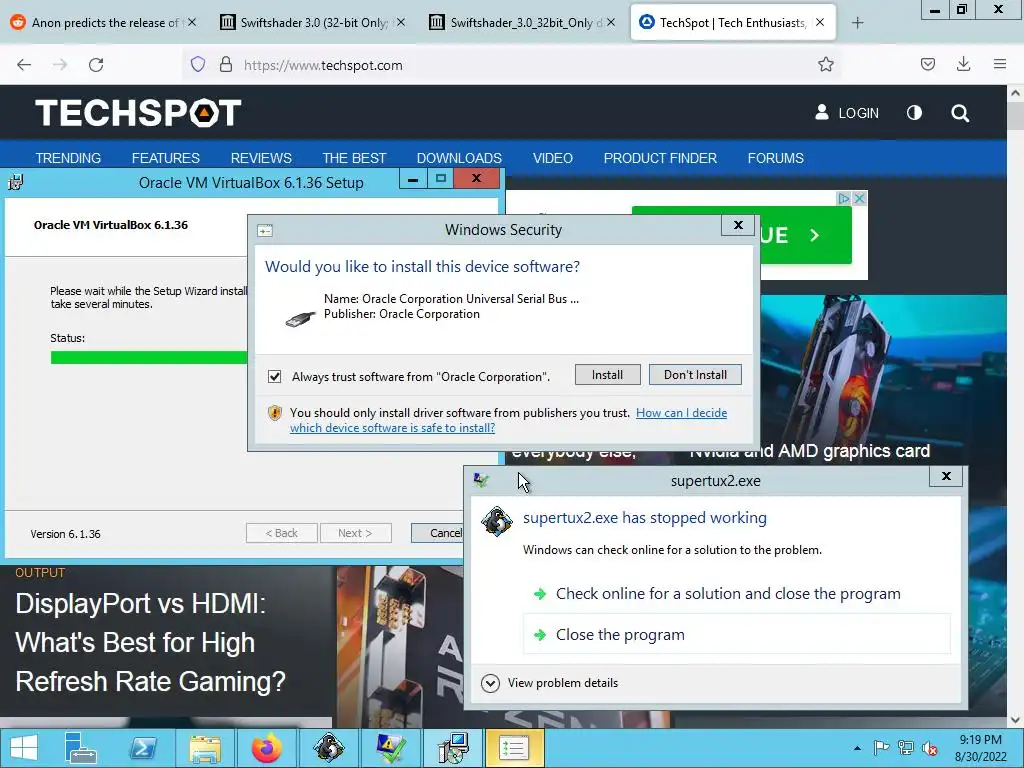
Task: Click the supertux2.exe dialog title icon
Action: [482, 480]
